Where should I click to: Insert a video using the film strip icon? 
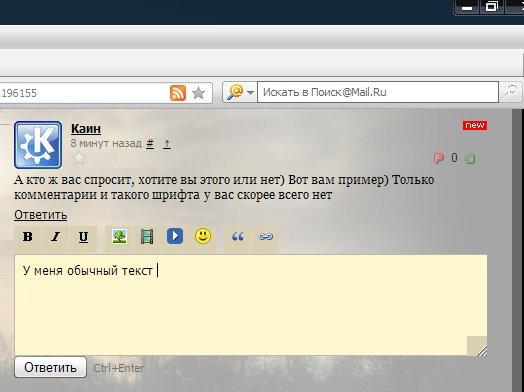pyautogui.click(x=147, y=237)
